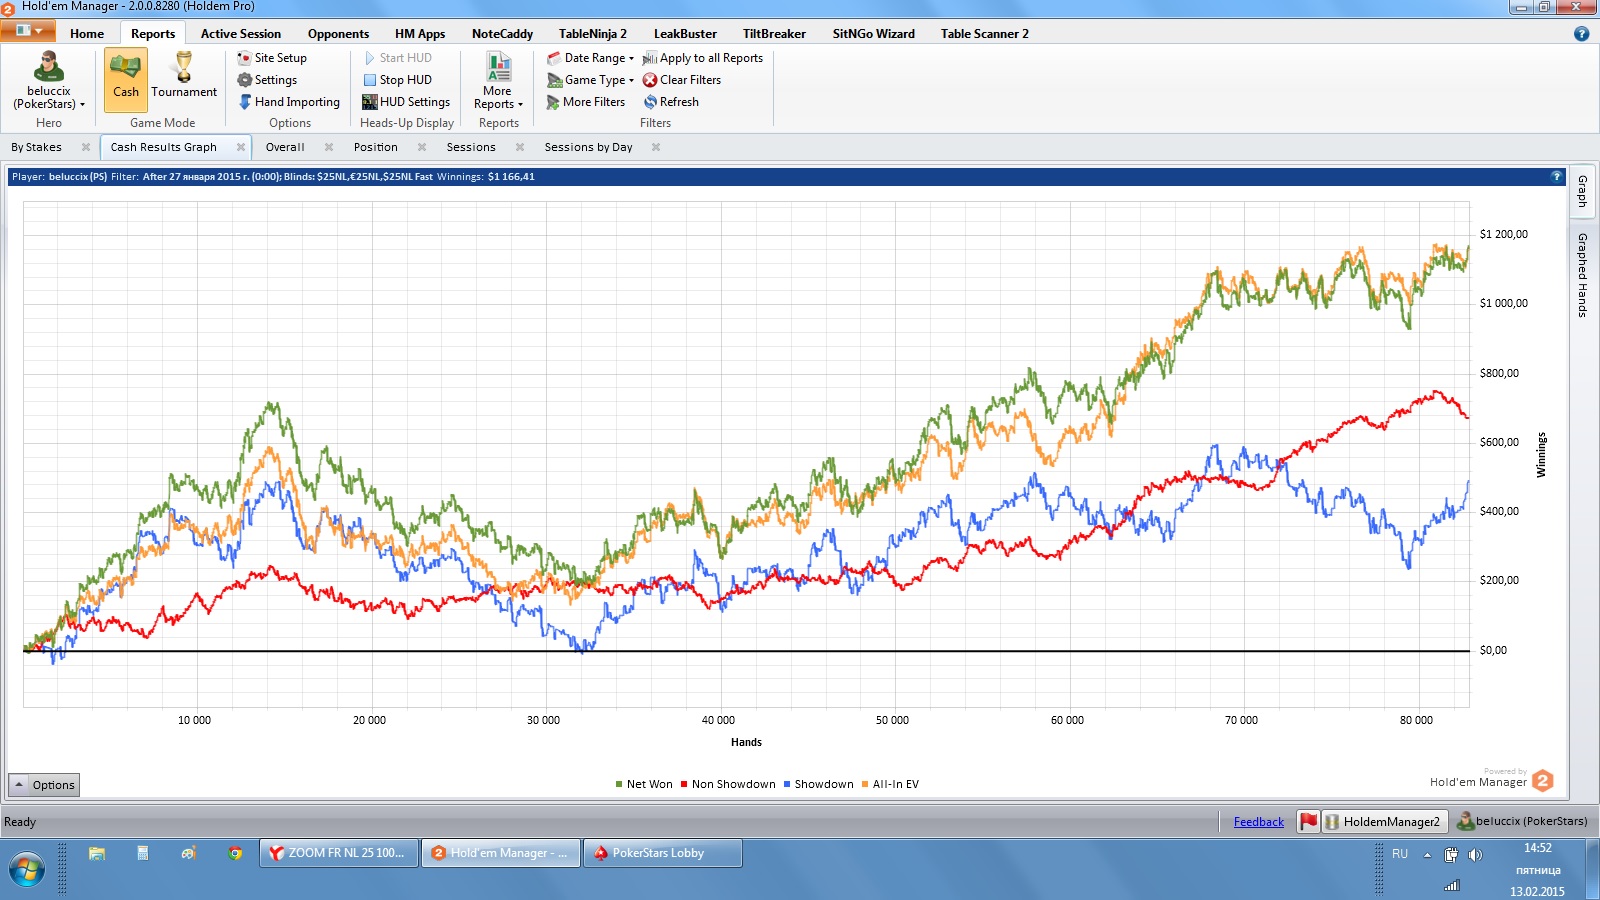
Task: Select the Tournament game mode icon
Action: tap(184, 80)
